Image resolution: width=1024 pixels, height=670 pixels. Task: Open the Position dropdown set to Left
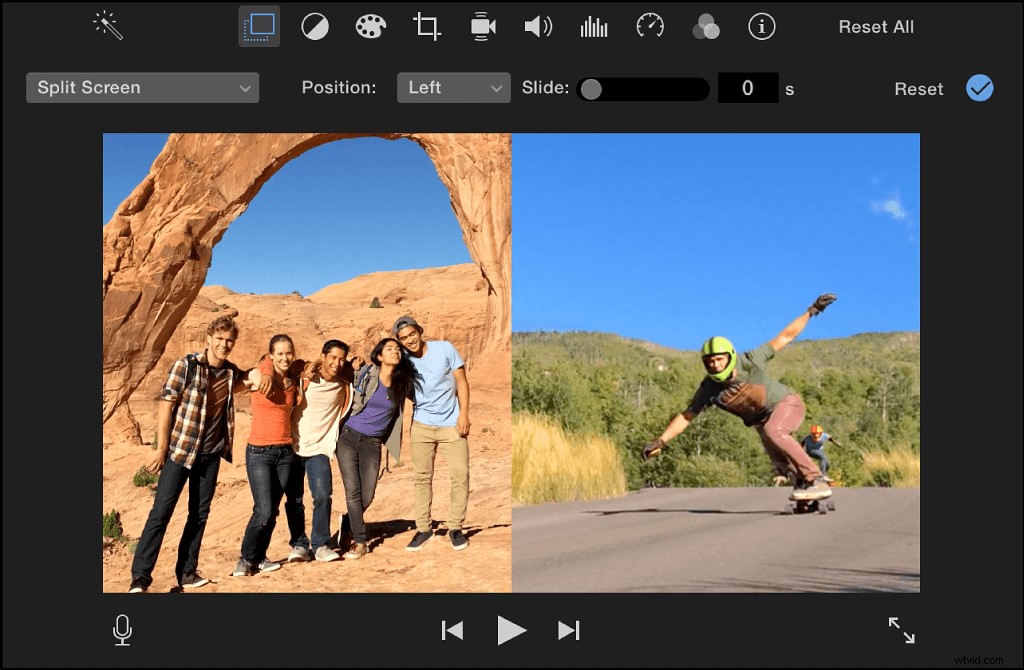tap(453, 88)
